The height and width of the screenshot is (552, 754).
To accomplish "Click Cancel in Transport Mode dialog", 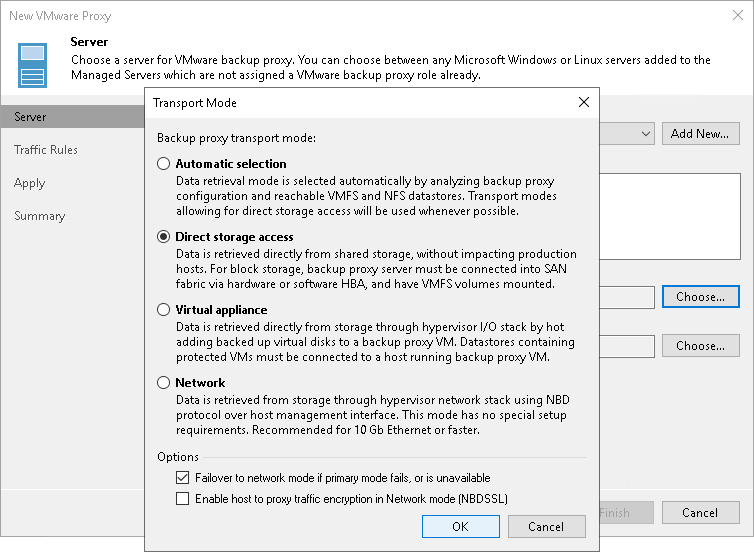I will coord(546,527).
